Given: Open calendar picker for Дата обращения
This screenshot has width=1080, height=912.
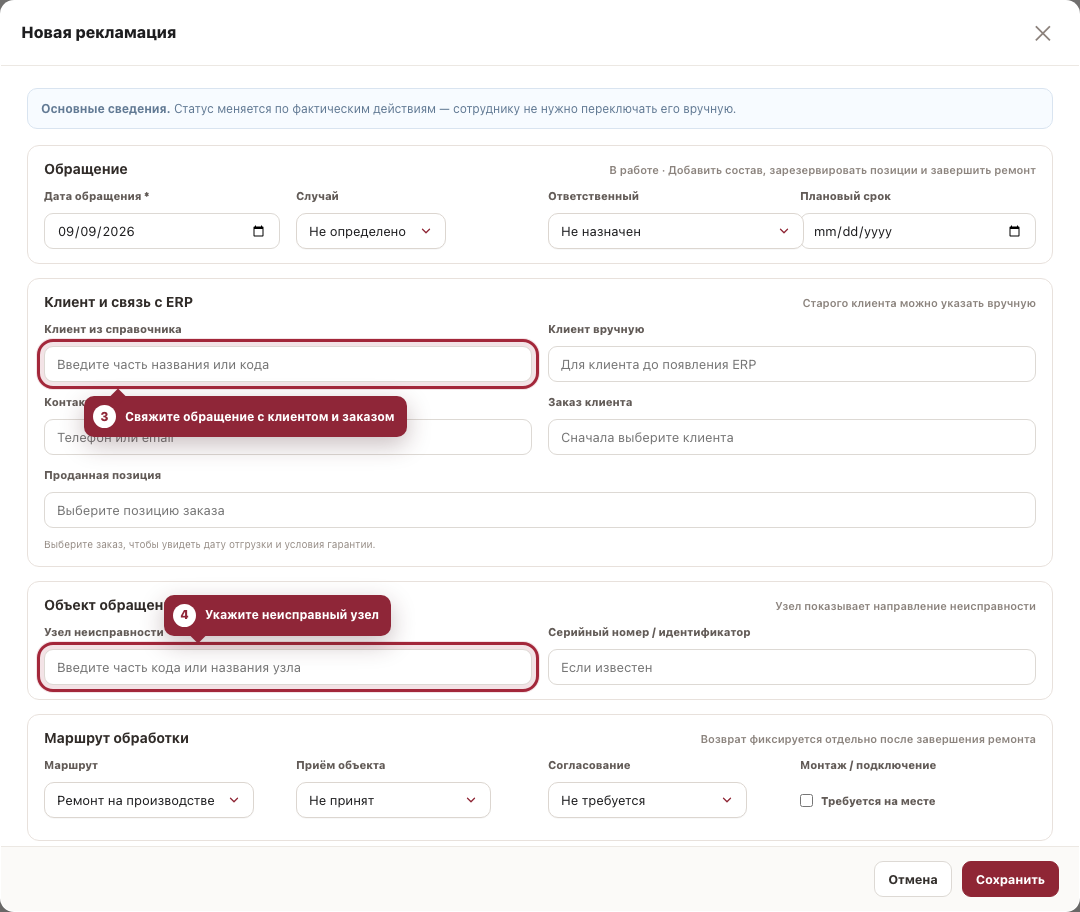Looking at the screenshot, I should [258, 231].
